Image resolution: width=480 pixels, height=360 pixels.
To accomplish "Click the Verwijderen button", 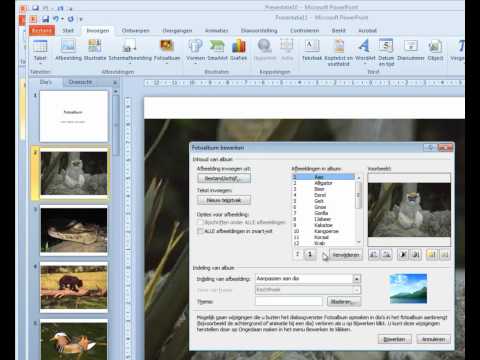I will point(346,255).
